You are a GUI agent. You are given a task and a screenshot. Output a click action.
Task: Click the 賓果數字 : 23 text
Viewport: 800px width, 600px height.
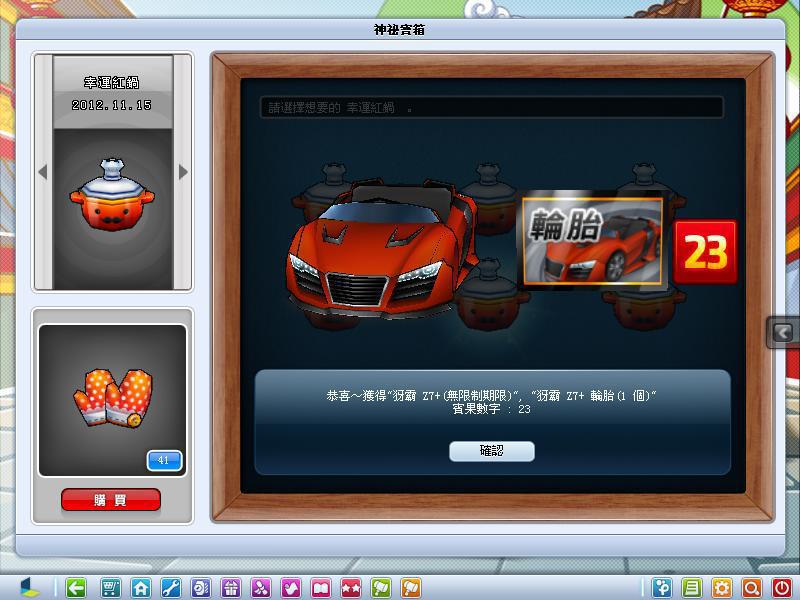click(x=491, y=409)
